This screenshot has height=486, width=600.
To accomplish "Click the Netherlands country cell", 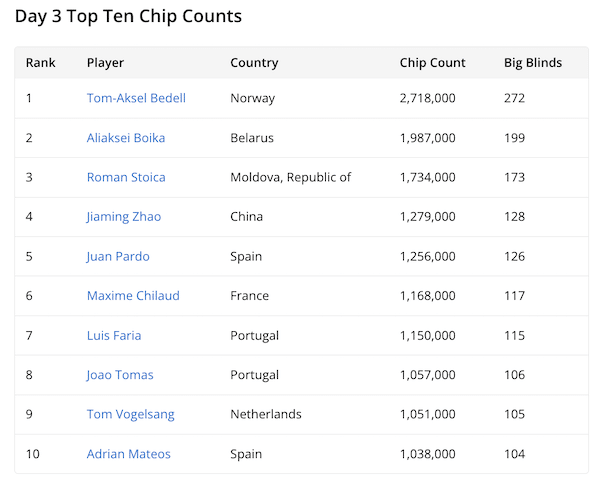I will pyautogui.click(x=266, y=414).
